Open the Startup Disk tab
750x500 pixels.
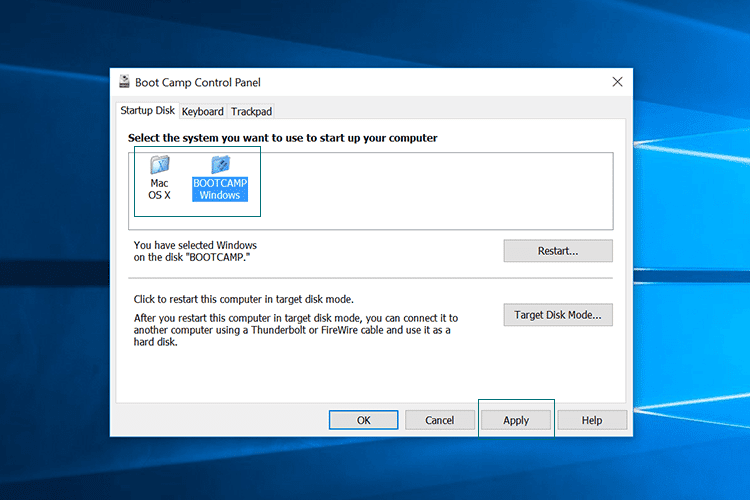point(147,111)
